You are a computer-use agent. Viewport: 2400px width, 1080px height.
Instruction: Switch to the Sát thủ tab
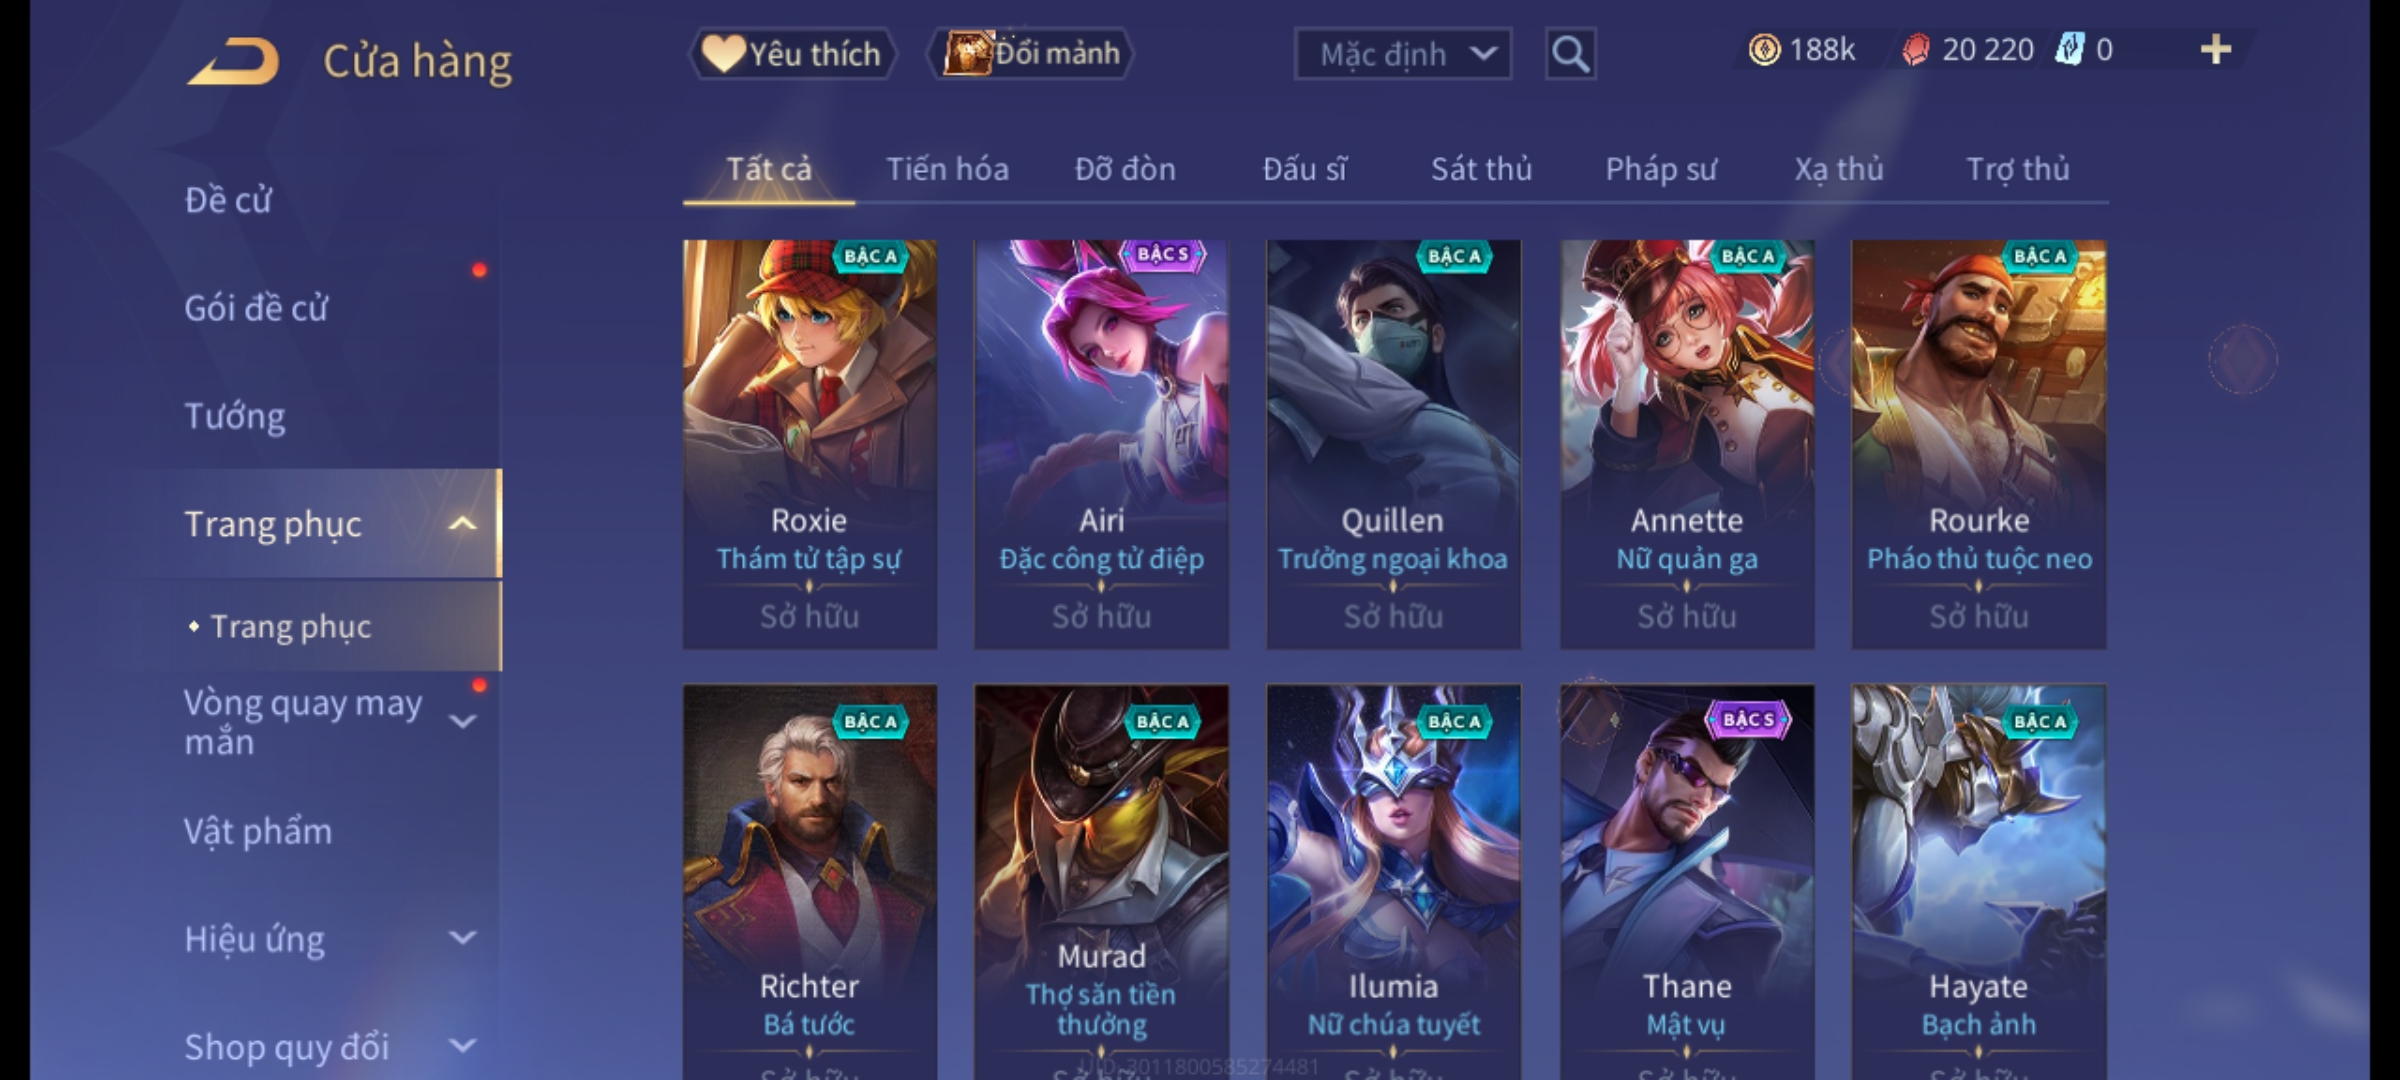click(x=1481, y=169)
